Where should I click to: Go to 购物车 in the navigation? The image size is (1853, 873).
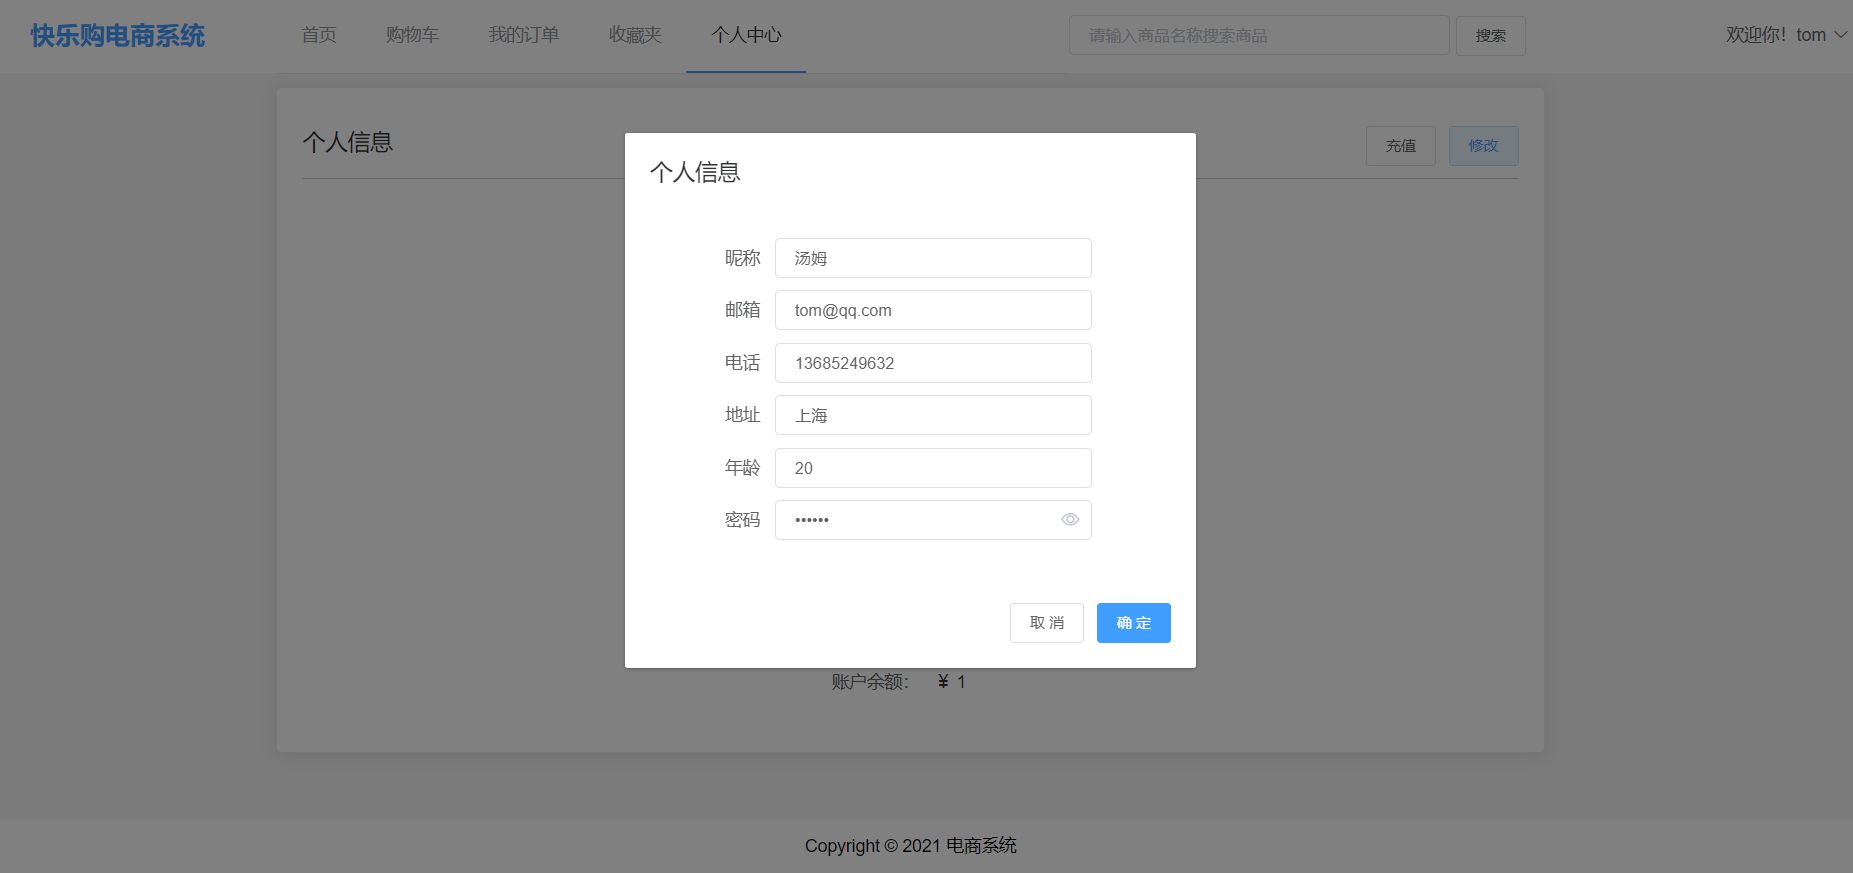[412, 35]
